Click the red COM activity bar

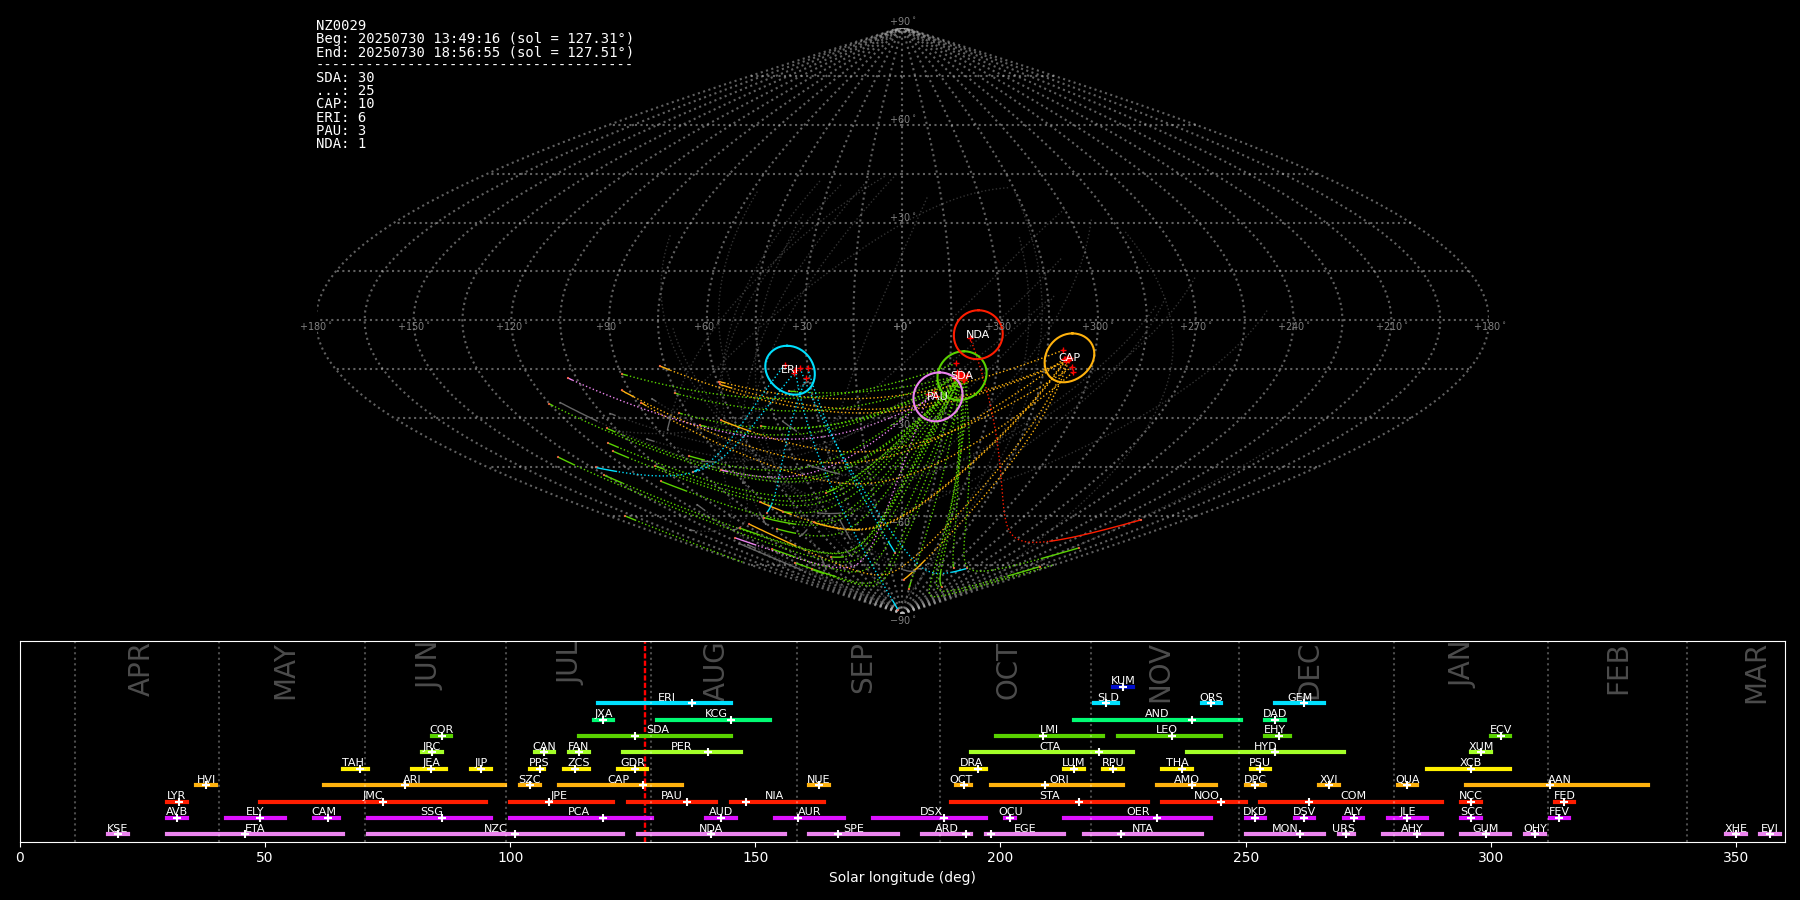coord(1351,801)
